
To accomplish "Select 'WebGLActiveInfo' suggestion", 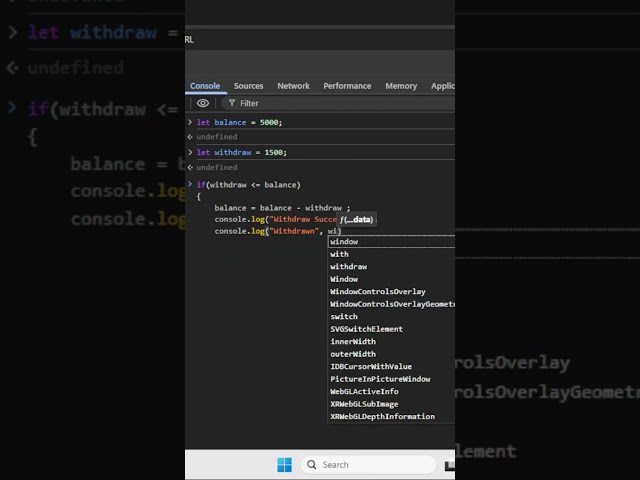I will (x=391, y=391).
